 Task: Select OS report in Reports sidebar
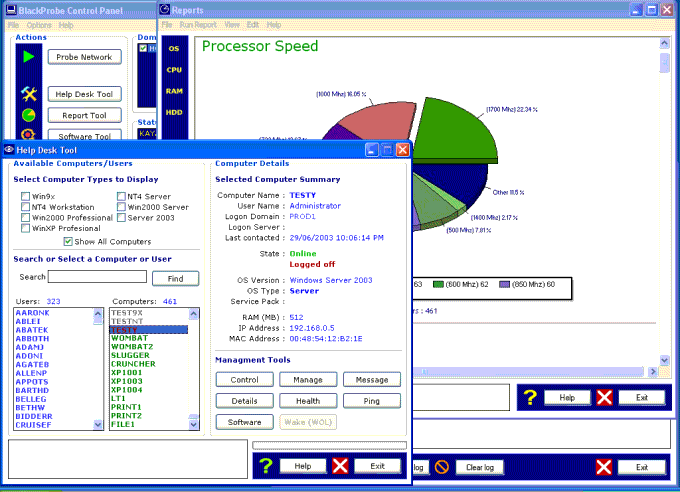[x=174, y=49]
